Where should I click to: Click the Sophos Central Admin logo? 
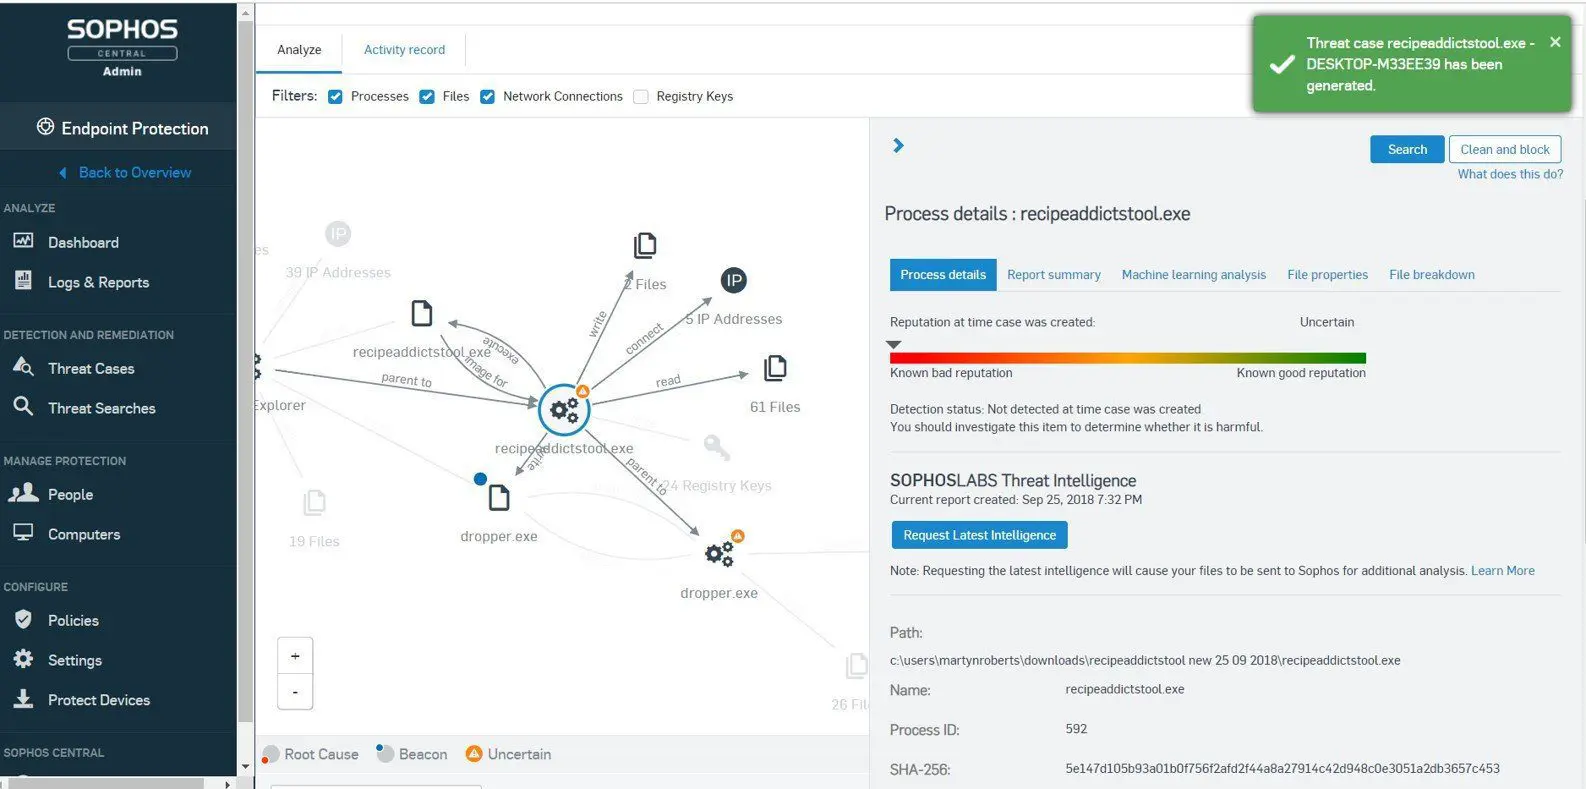click(122, 47)
